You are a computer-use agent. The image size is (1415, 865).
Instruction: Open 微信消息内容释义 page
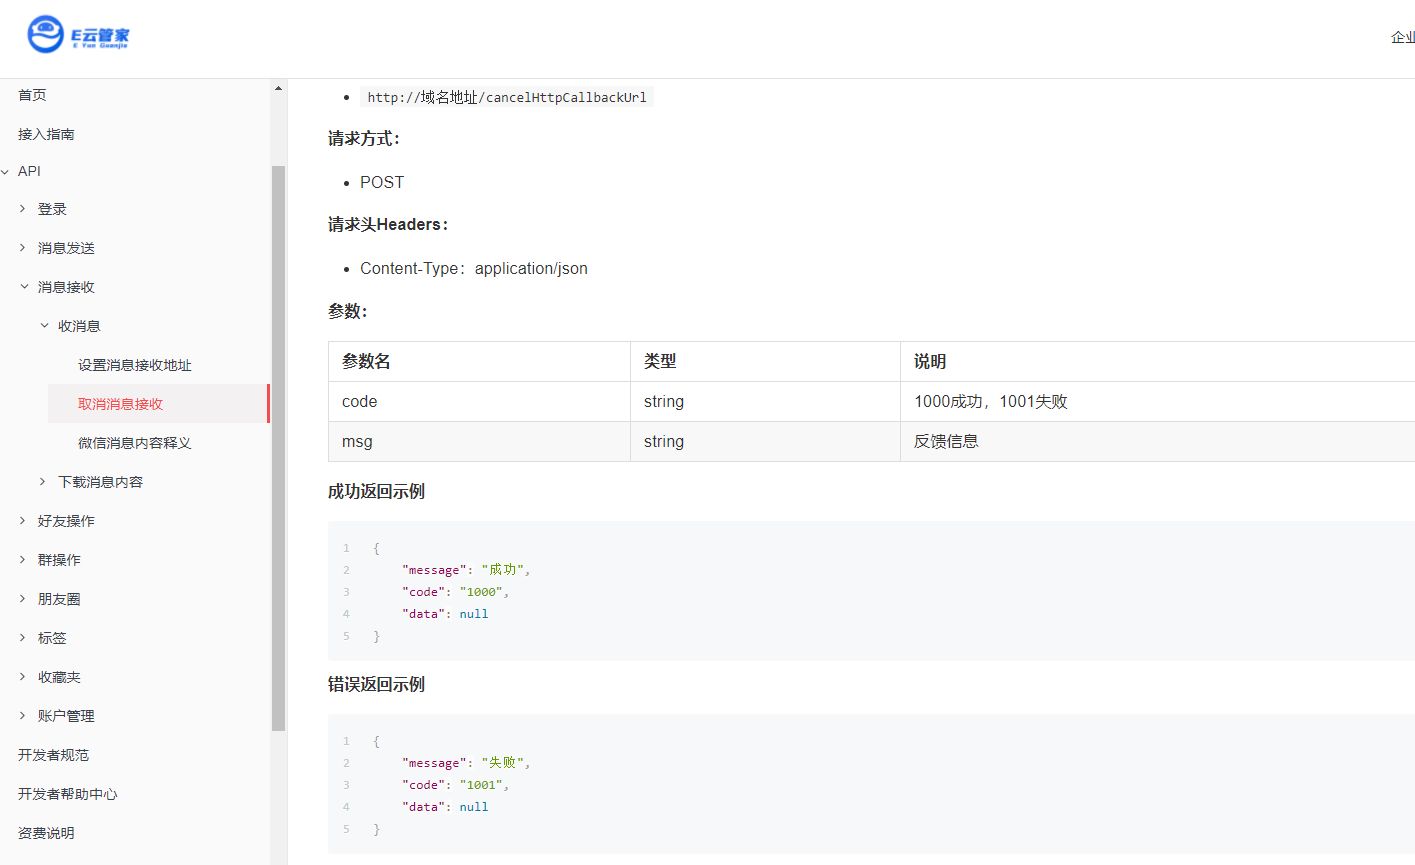[x=135, y=443]
